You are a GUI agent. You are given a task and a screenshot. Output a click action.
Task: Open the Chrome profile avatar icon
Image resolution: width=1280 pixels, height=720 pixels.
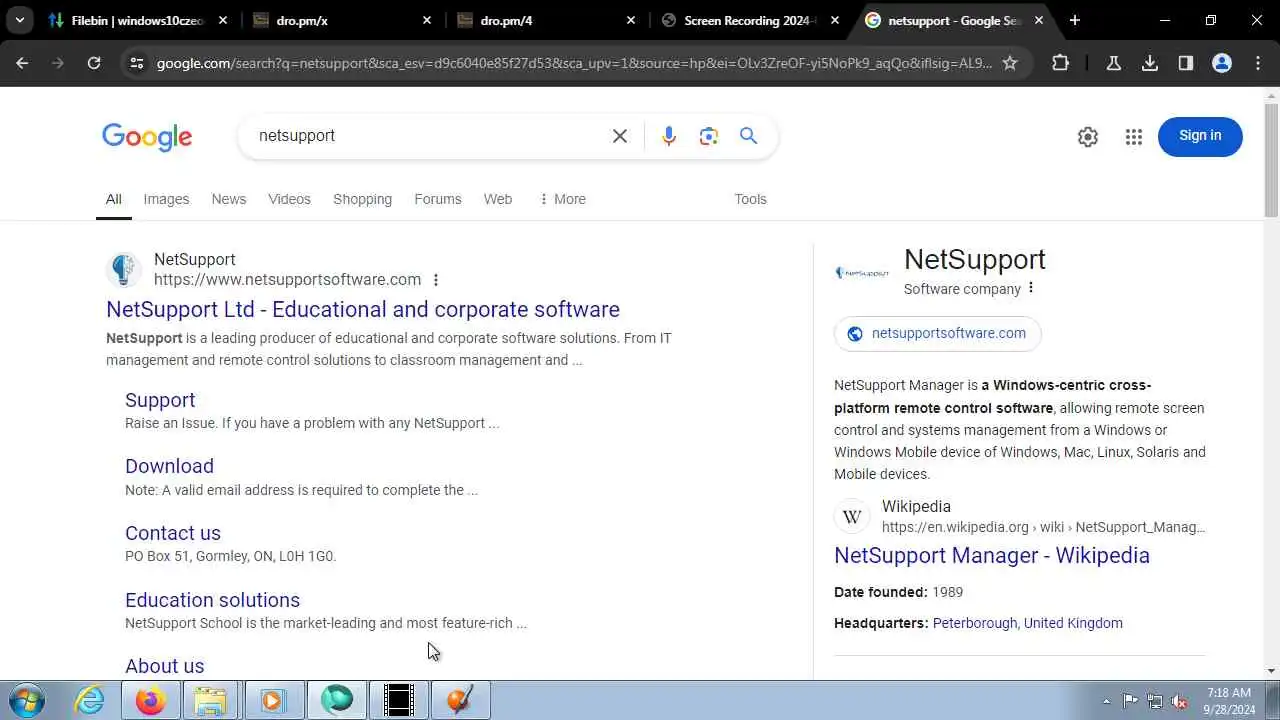[x=1222, y=63]
